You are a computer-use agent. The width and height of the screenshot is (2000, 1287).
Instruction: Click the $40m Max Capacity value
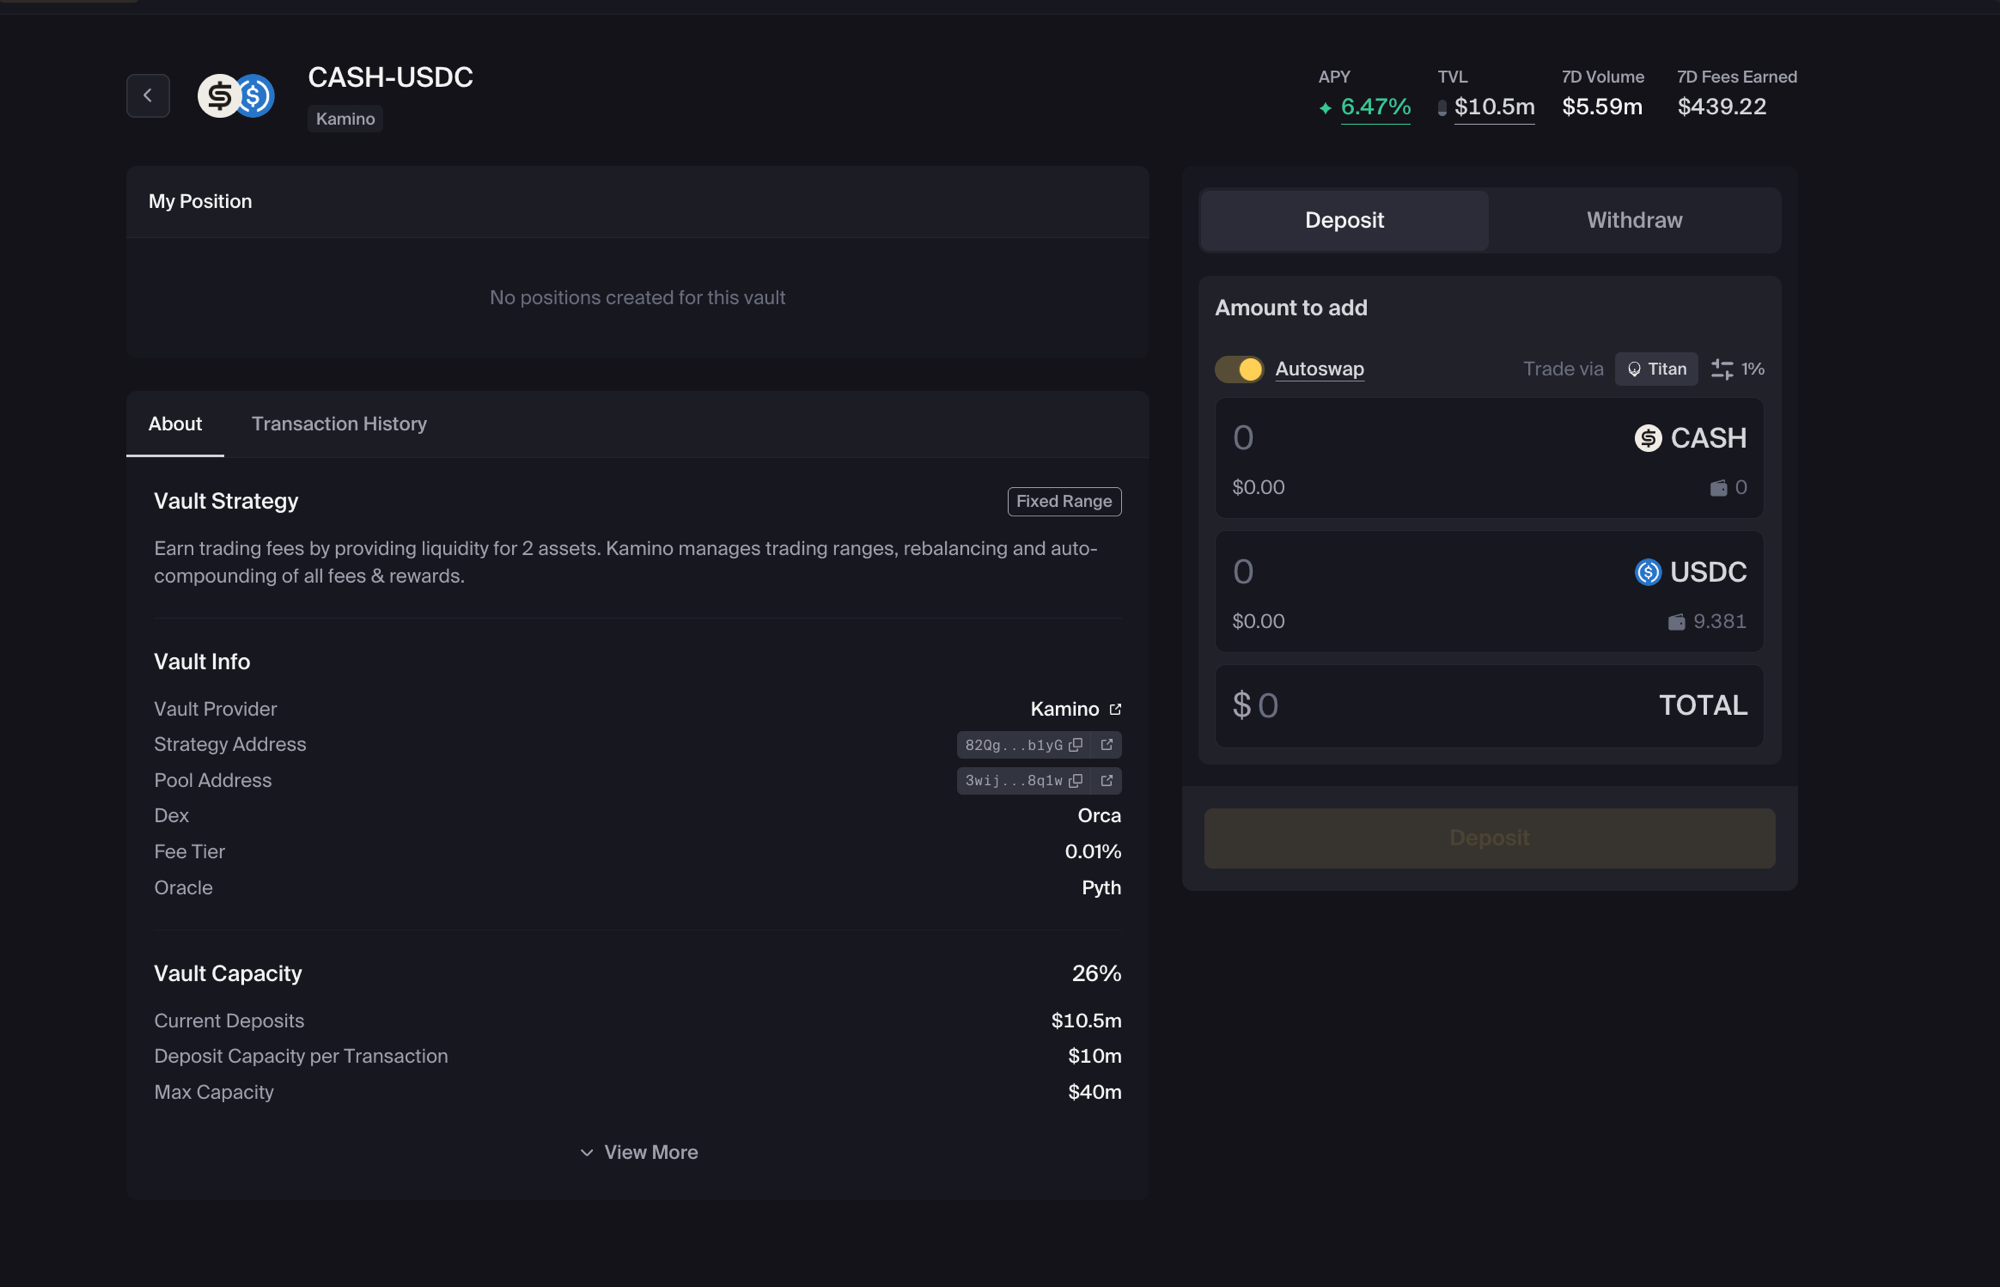click(1094, 1093)
